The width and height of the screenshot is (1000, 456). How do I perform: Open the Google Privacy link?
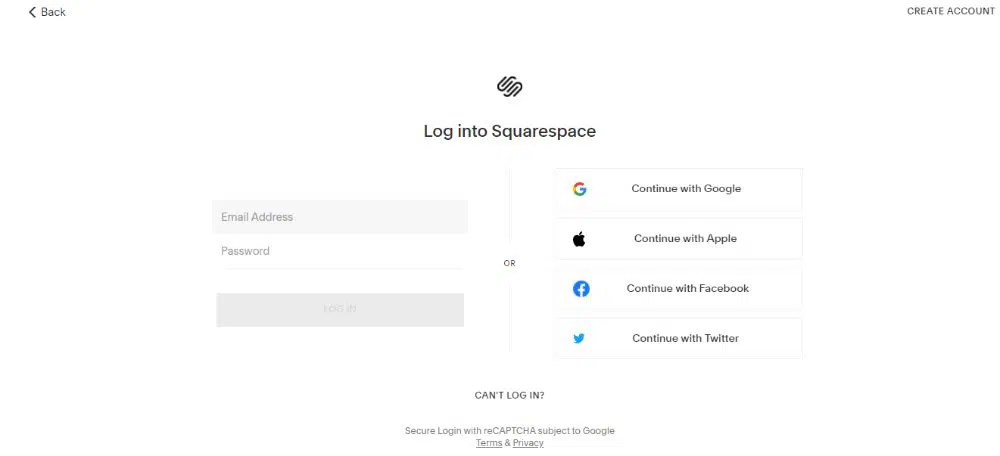pyautogui.click(x=528, y=443)
